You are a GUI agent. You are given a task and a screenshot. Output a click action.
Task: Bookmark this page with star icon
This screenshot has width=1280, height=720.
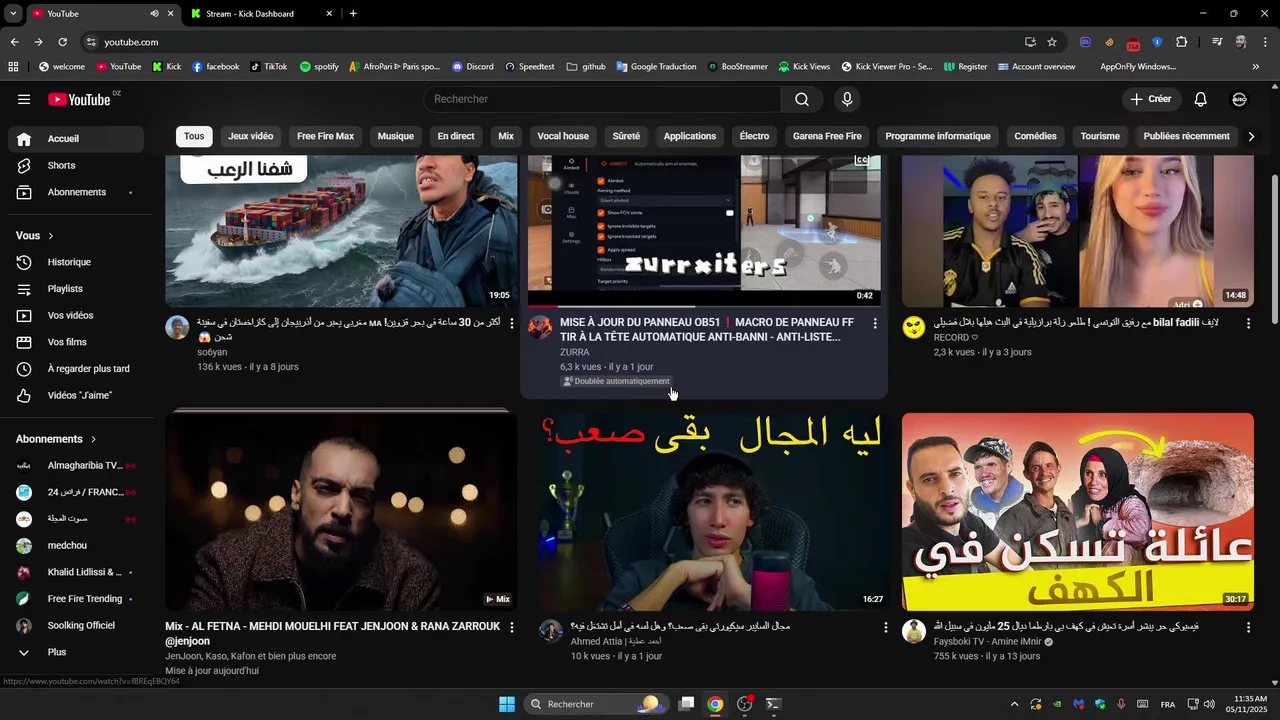1052,42
